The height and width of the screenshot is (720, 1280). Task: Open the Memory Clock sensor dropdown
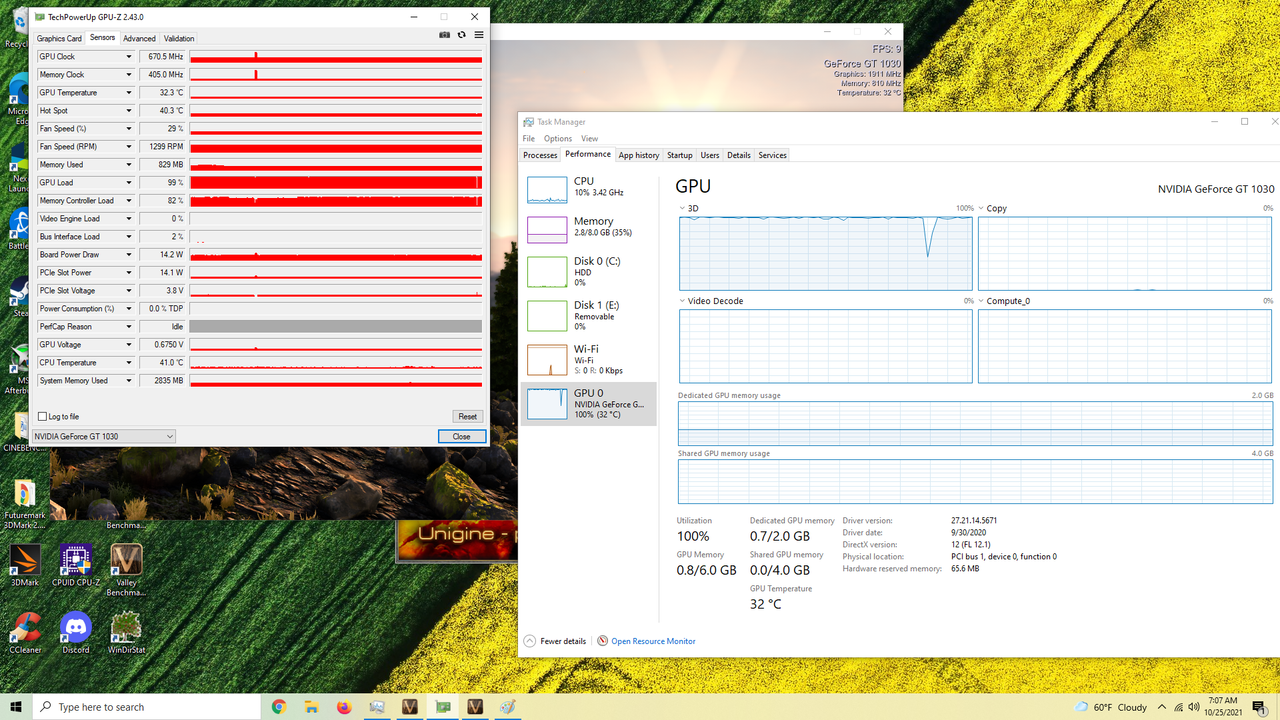click(x=129, y=75)
